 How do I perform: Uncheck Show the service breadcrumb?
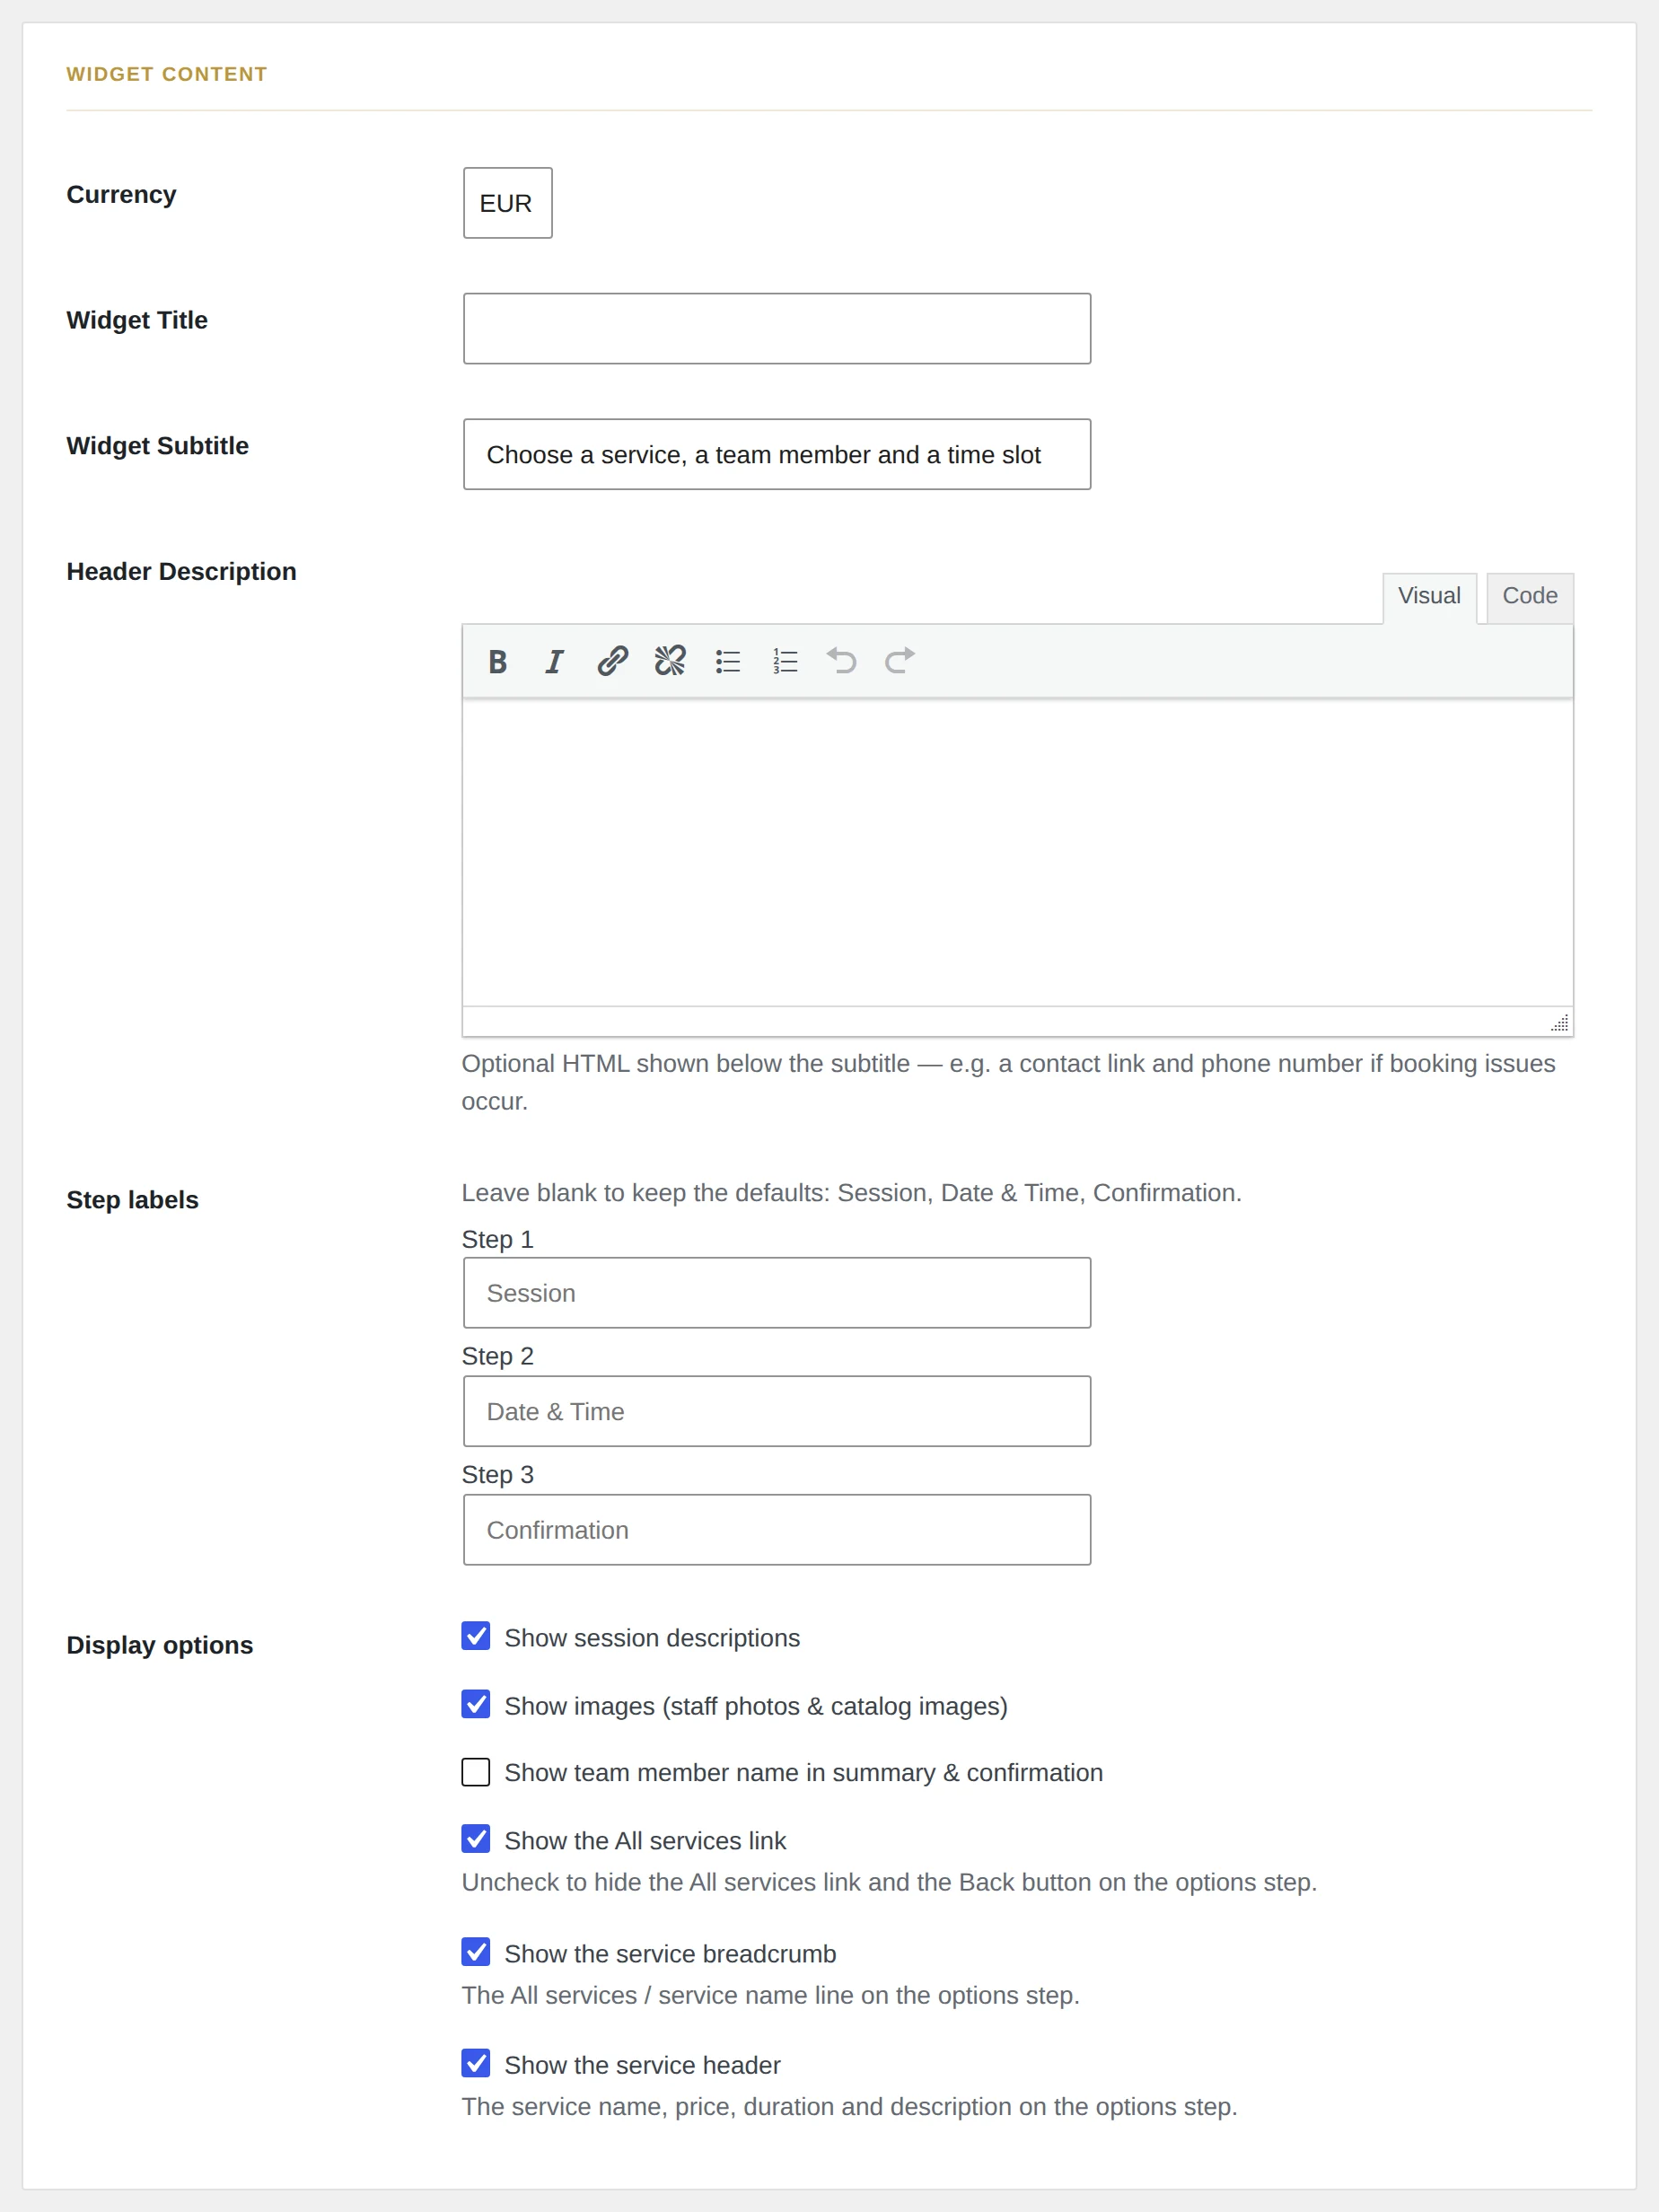coord(476,1952)
